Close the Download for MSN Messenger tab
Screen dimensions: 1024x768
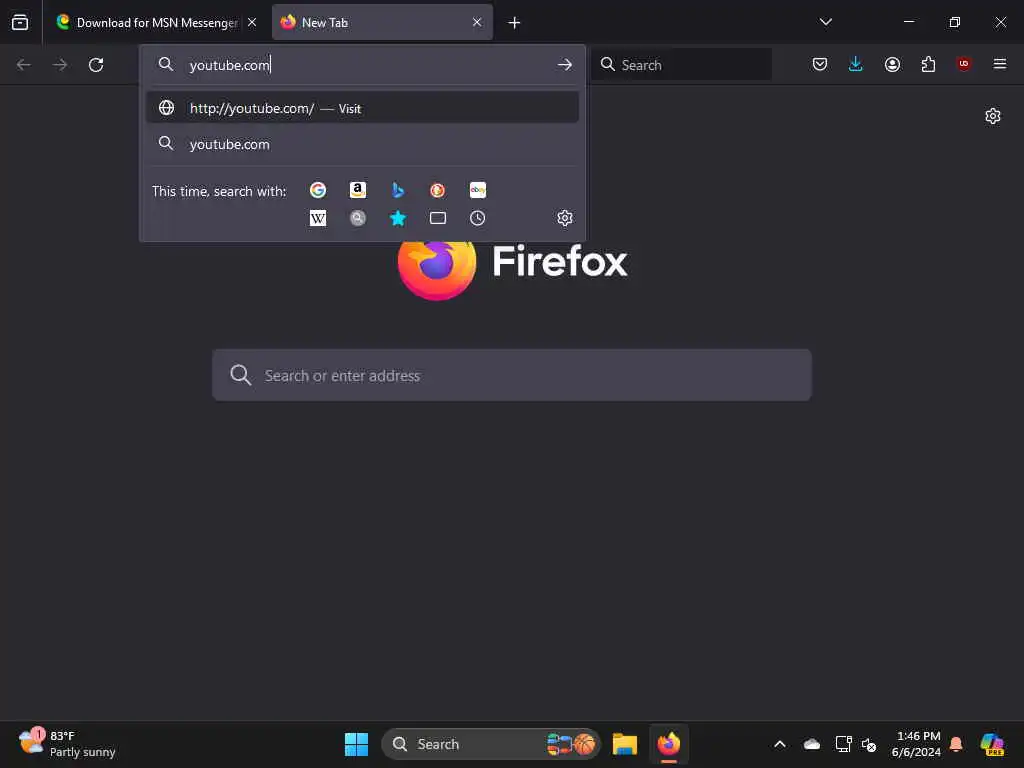252,22
